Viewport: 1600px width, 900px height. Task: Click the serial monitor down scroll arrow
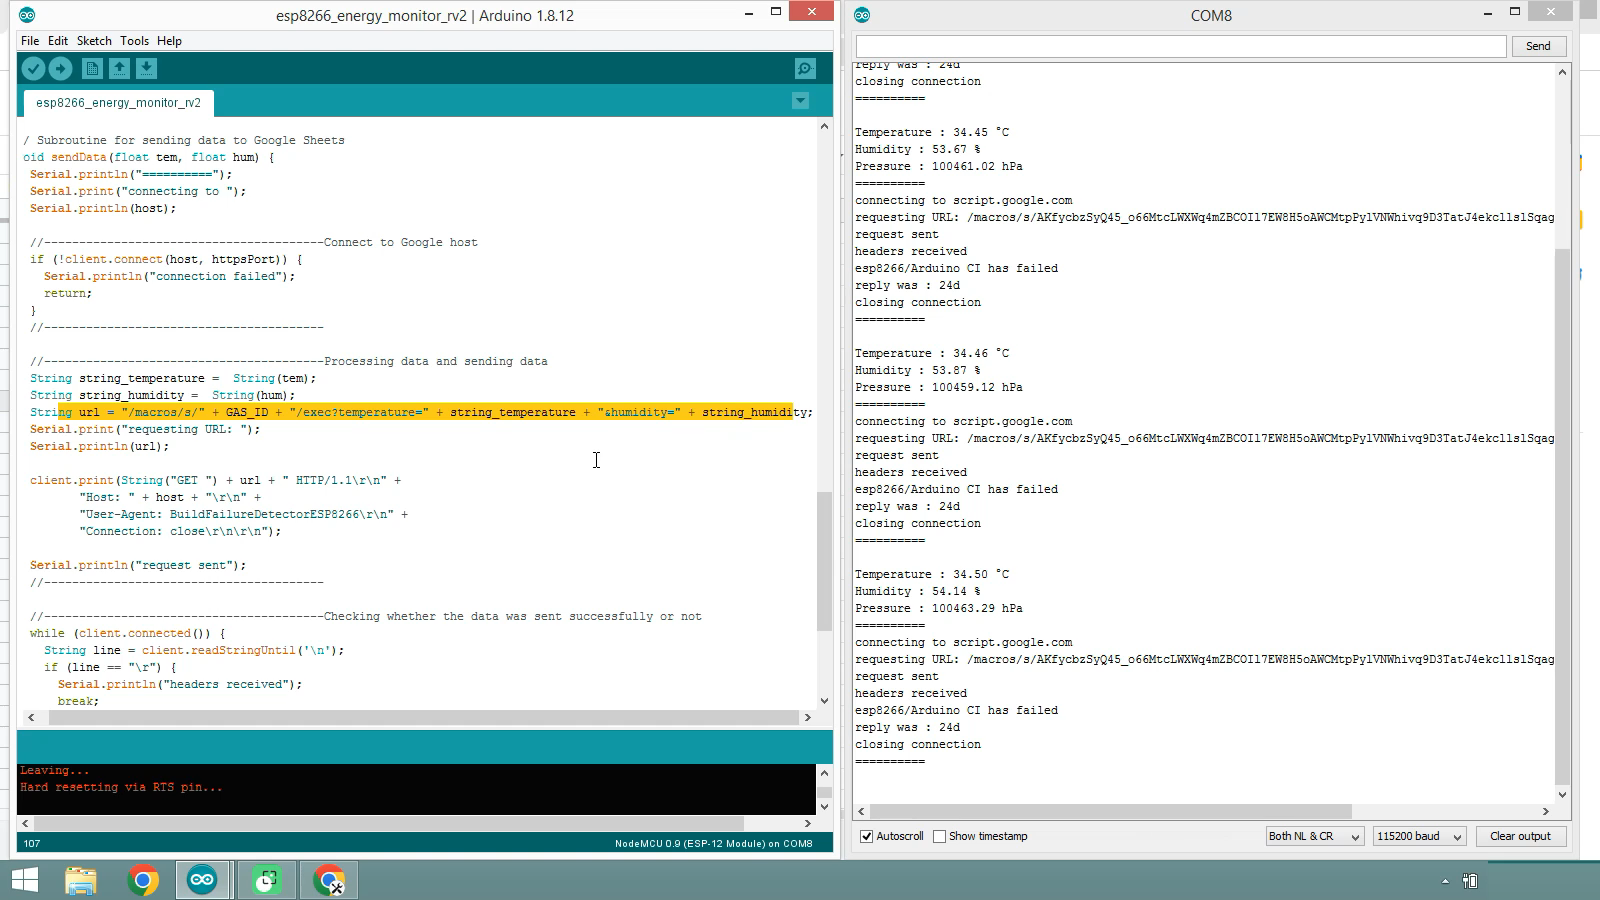(x=1563, y=795)
